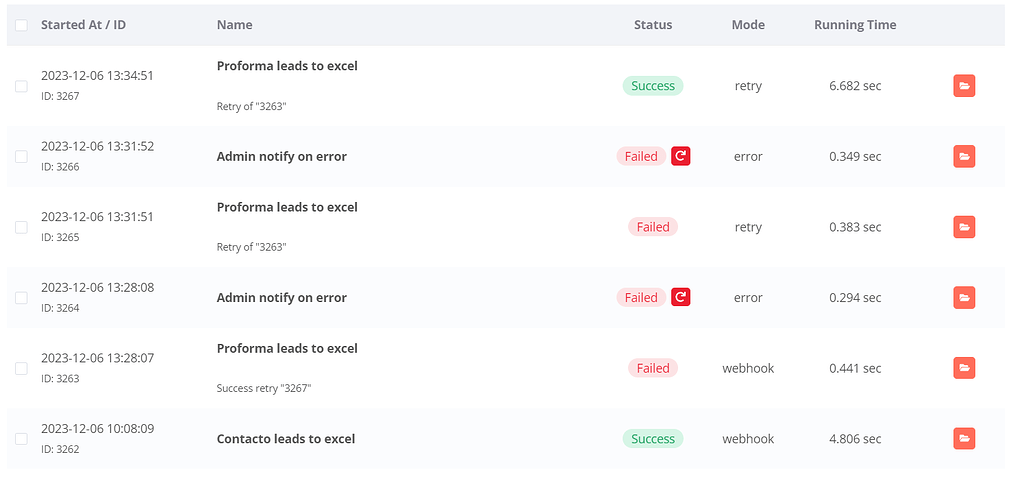This screenshot has height=481, width=1024.
Task: Open the successful "Proforma leads to excel" retry
Action: [287, 66]
